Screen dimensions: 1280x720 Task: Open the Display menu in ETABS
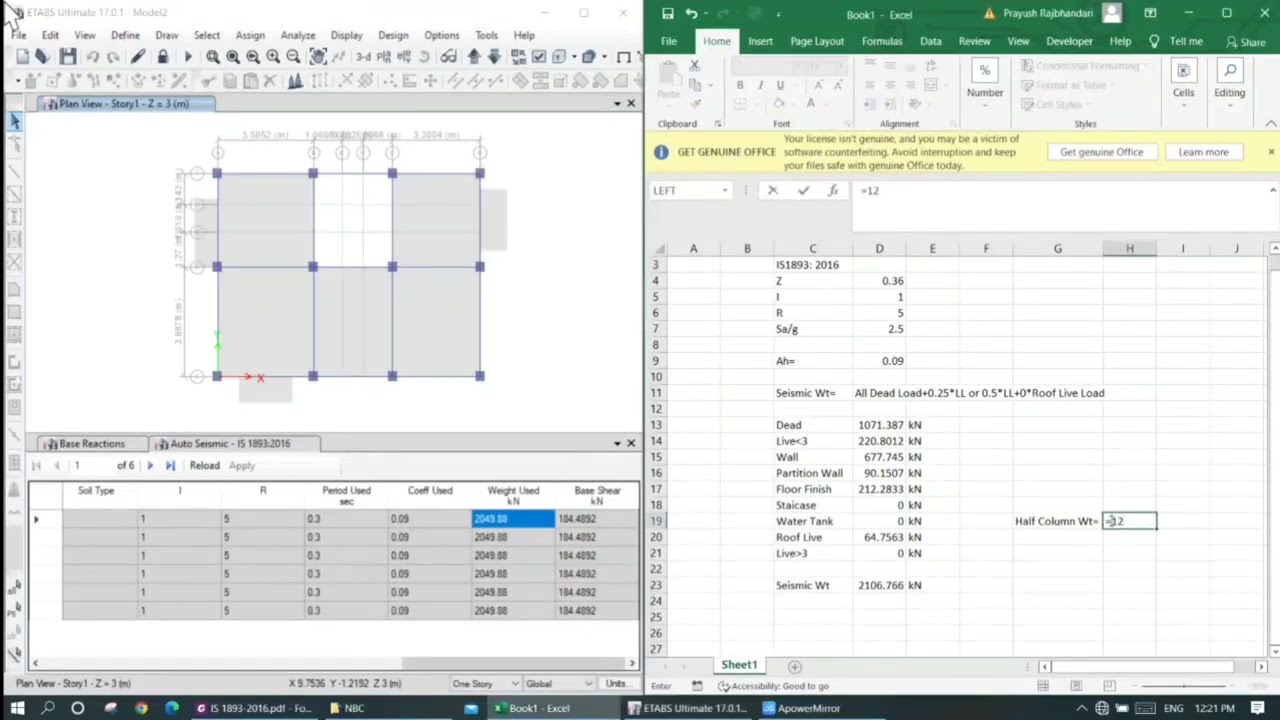[x=346, y=35]
